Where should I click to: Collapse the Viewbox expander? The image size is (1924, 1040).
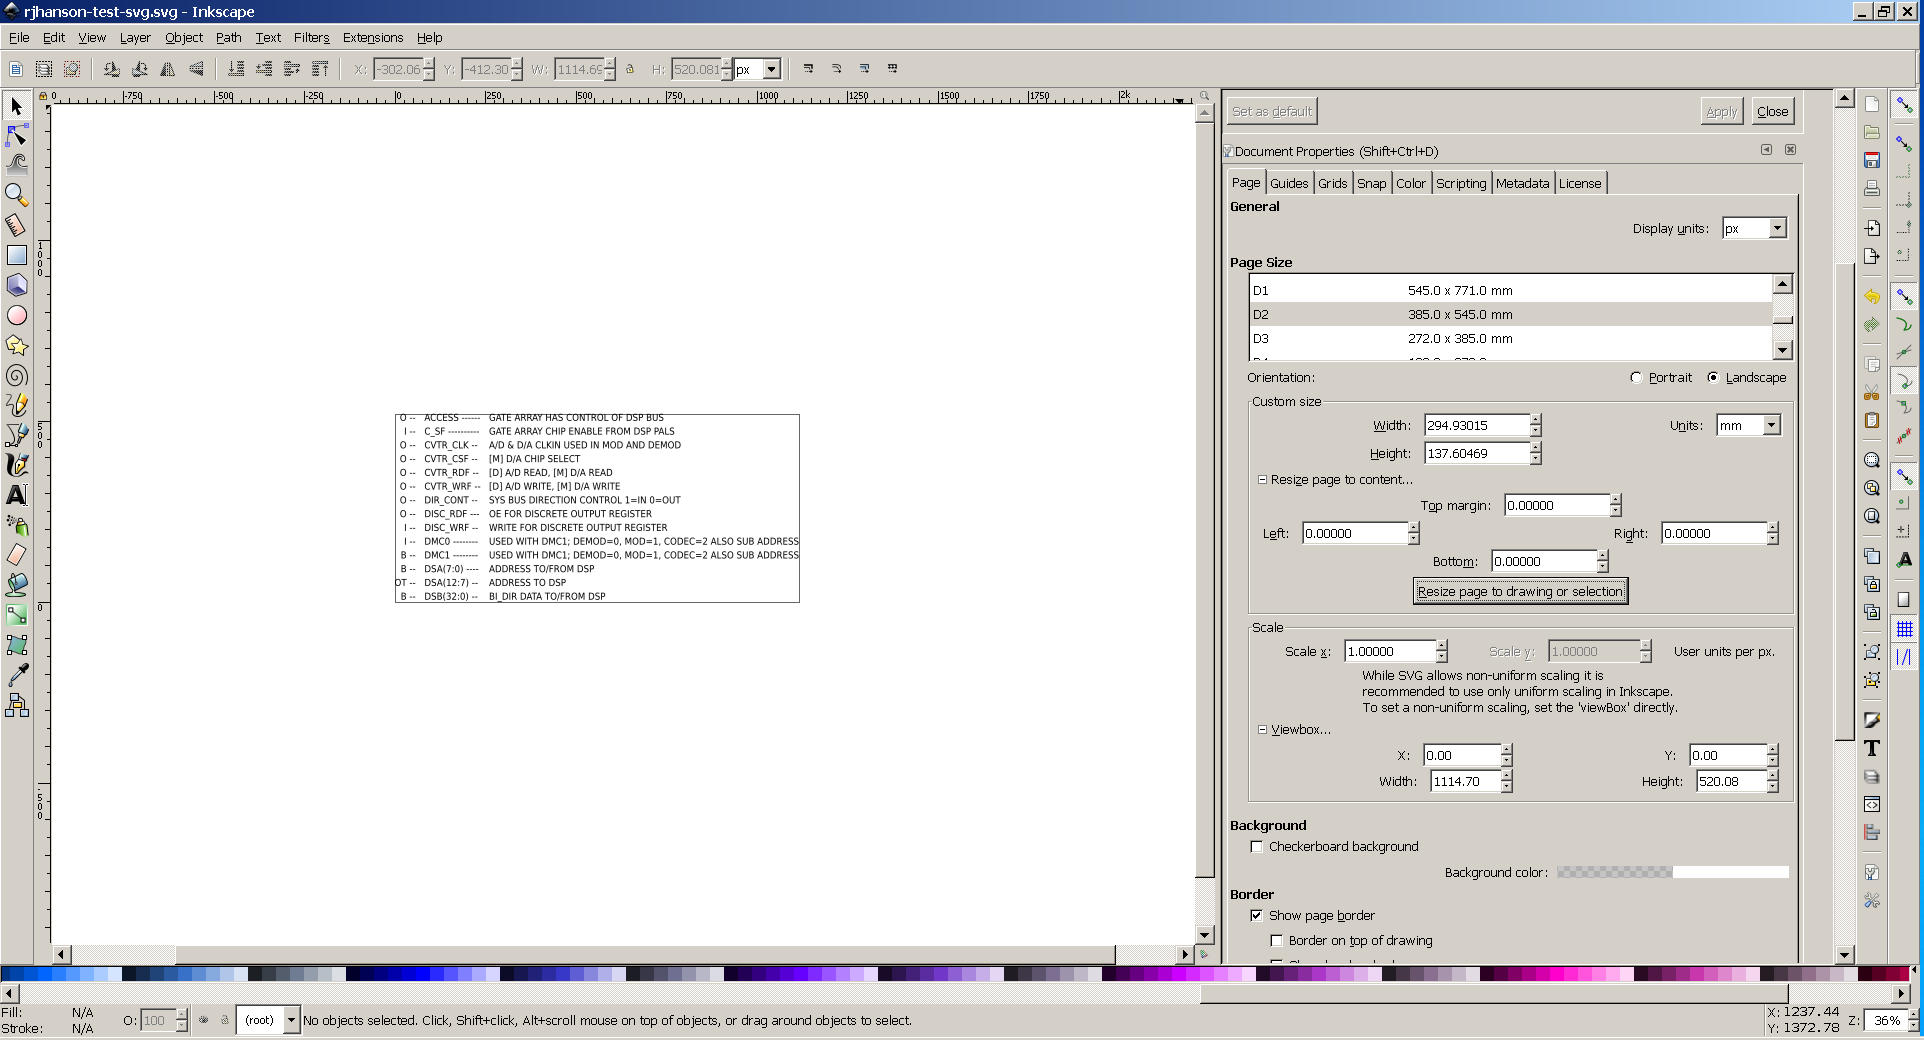[1262, 729]
